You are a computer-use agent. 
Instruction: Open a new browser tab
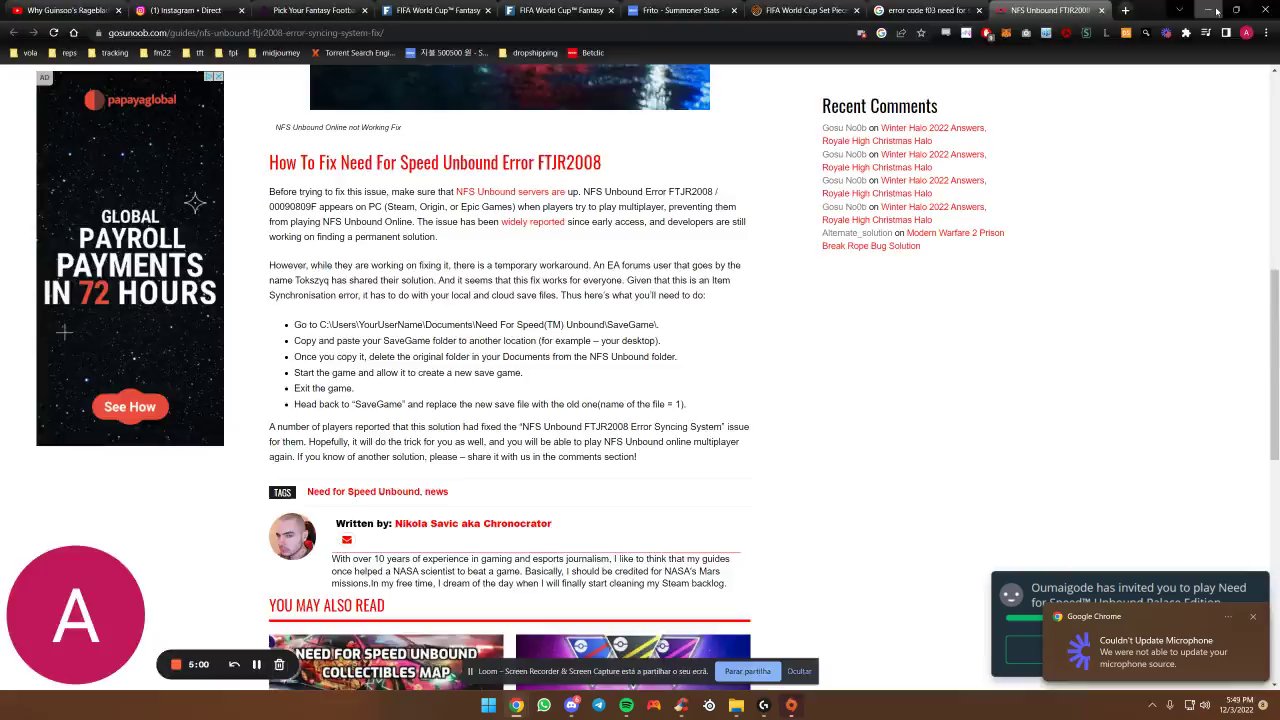(x=1125, y=10)
